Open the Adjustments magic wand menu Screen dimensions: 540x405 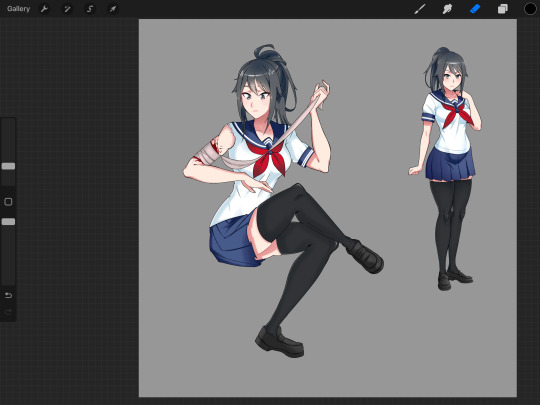[x=67, y=9]
